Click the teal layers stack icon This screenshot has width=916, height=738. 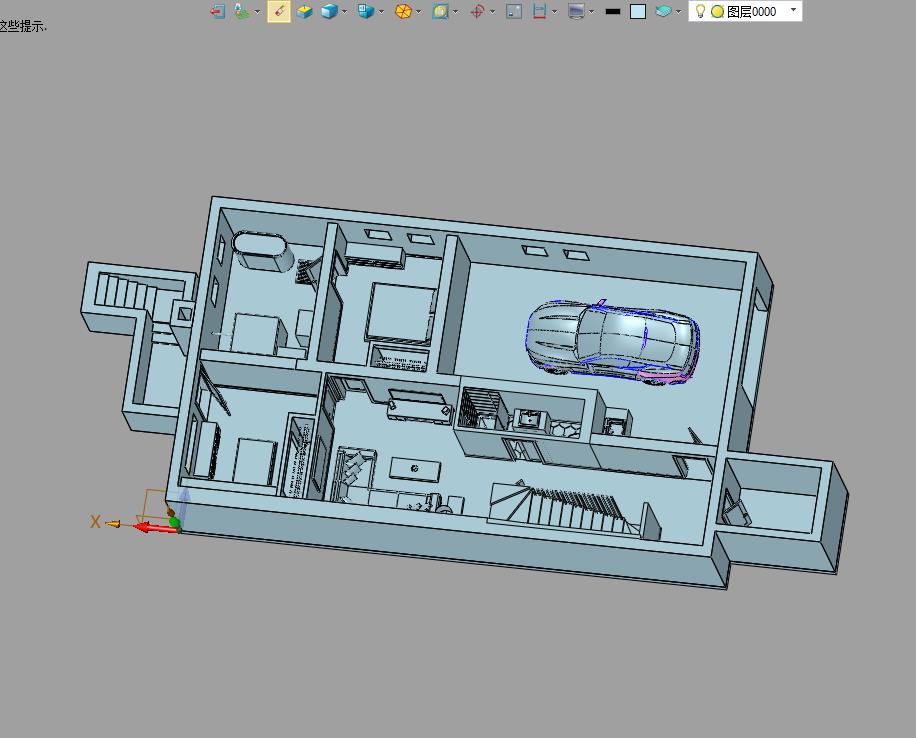click(x=663, y=11)
